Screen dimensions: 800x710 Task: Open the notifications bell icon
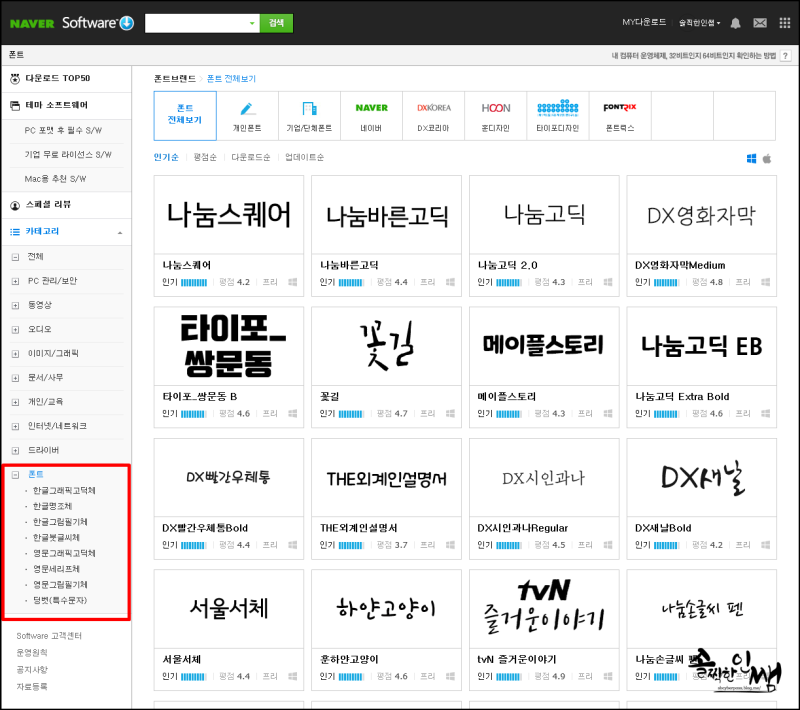[735, 23]
